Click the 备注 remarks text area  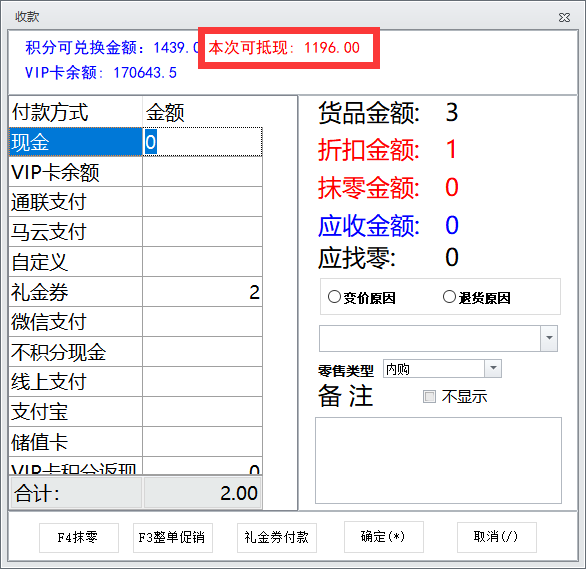tap(438, 460)
